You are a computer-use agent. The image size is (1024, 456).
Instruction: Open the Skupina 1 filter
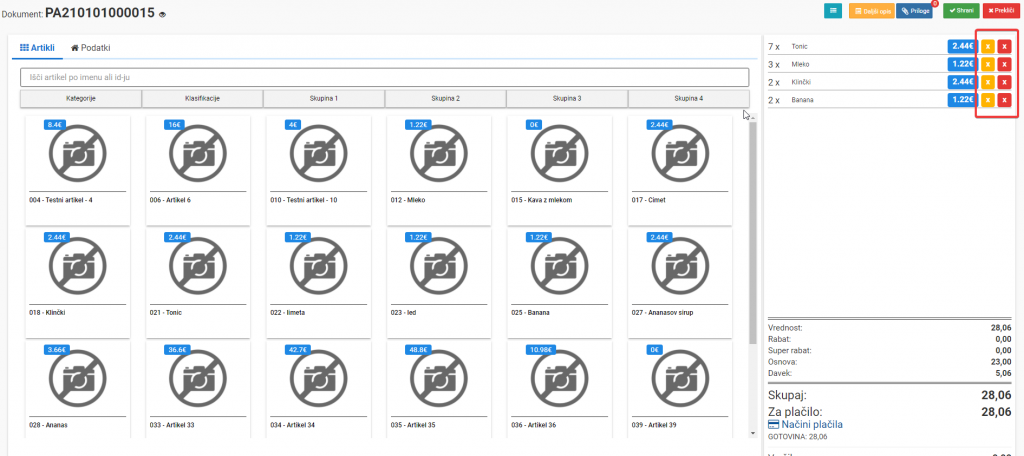(324, 99)
